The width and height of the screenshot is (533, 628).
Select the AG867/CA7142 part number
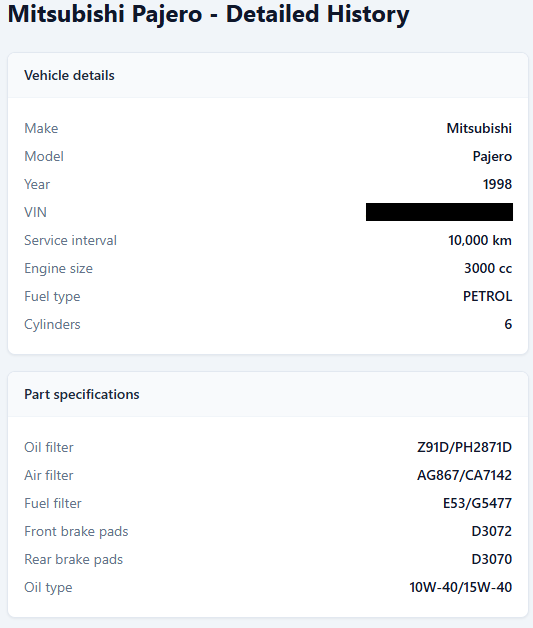point(465,475)
